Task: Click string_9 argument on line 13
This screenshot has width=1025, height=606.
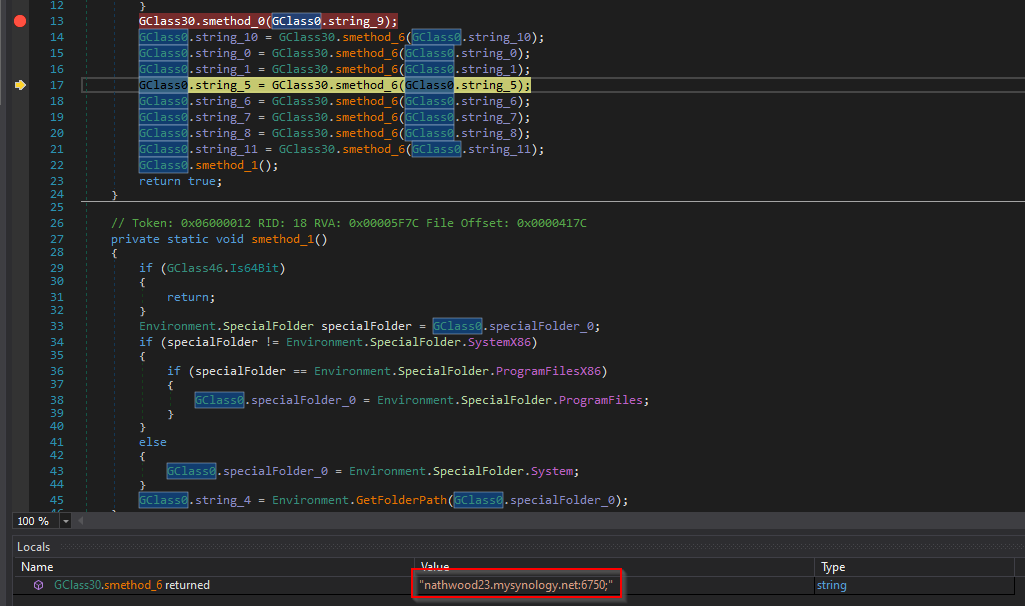Action: coord(356,21)
